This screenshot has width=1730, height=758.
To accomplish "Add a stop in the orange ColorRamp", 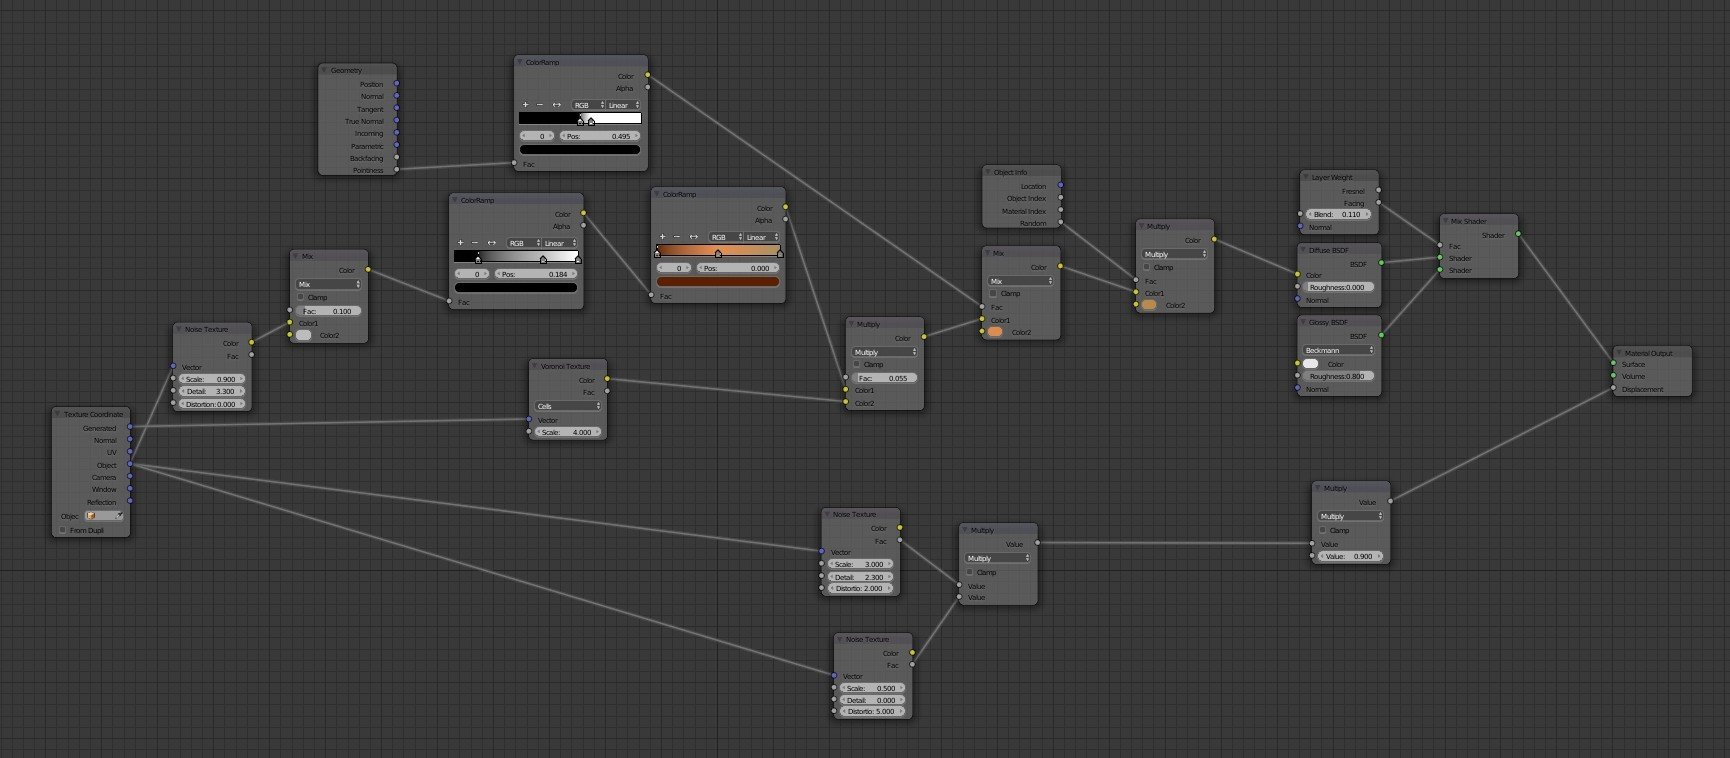I will point(662,237).
